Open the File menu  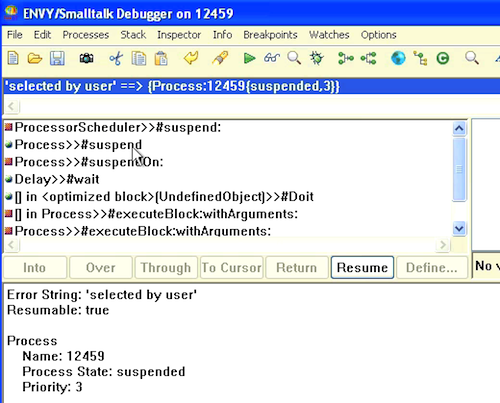click(15, 35)
